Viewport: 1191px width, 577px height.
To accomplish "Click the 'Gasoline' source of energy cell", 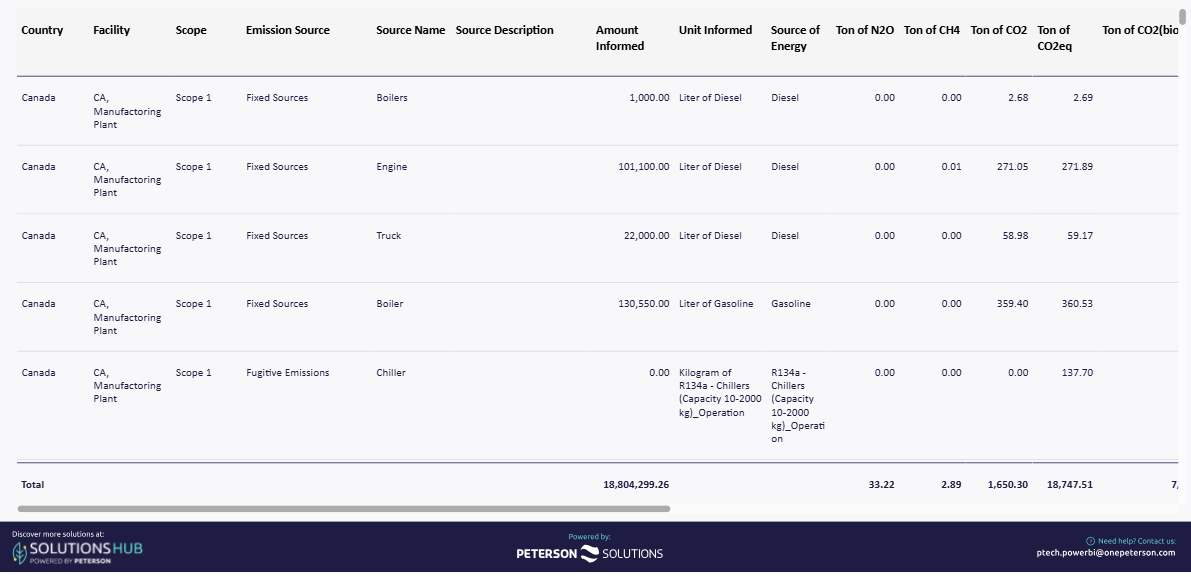I will tap(791, 304).
